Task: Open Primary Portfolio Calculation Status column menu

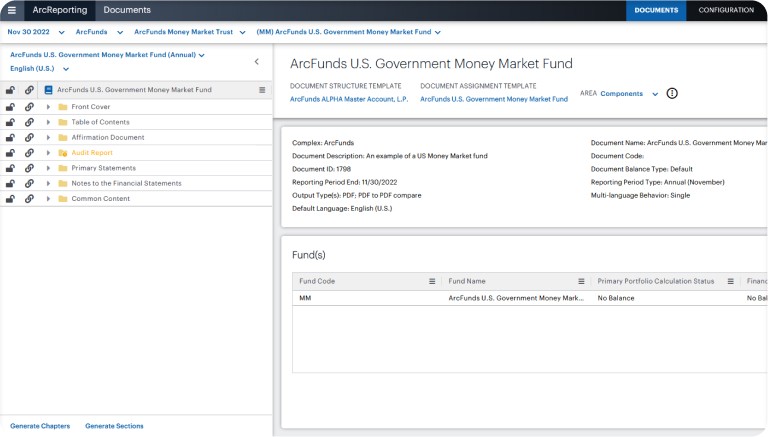Action: pos(730,281)
